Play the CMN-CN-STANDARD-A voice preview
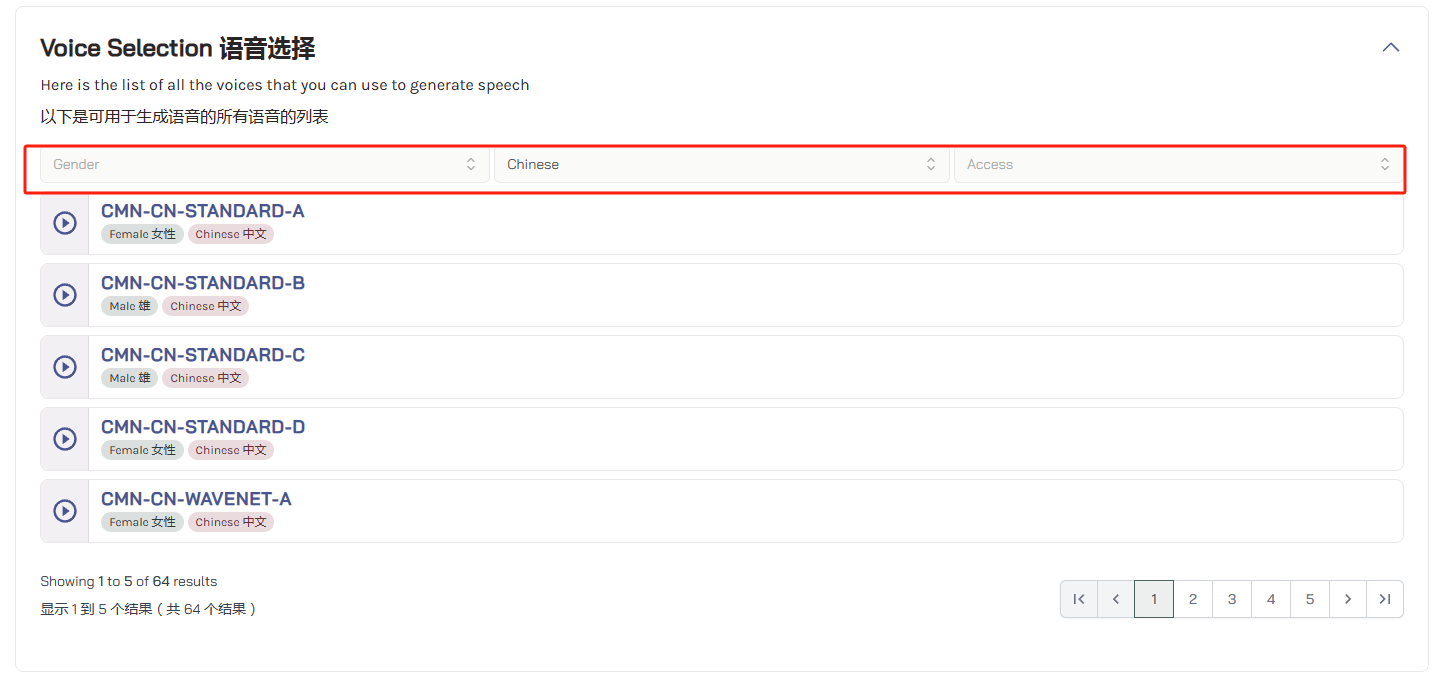 (65, 223)
